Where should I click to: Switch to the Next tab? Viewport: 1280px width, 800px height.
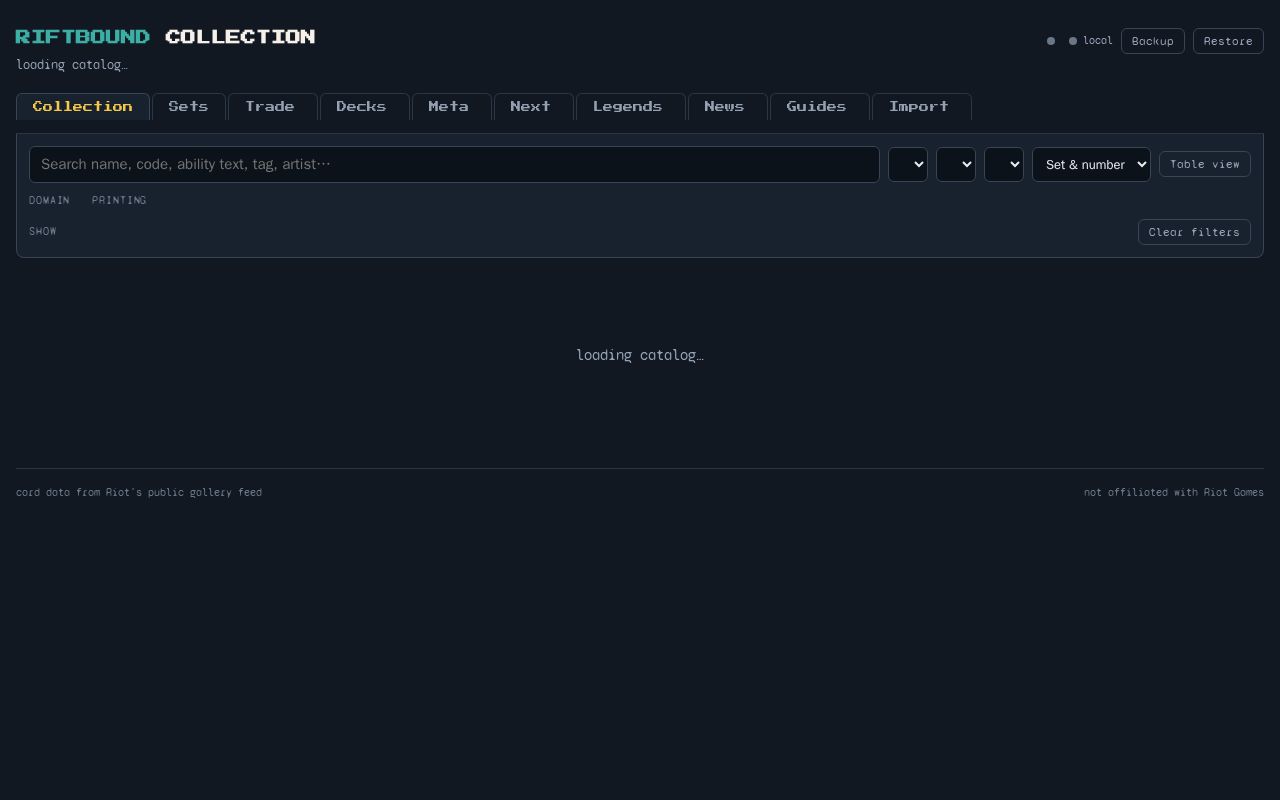click(x=533, y=106)
